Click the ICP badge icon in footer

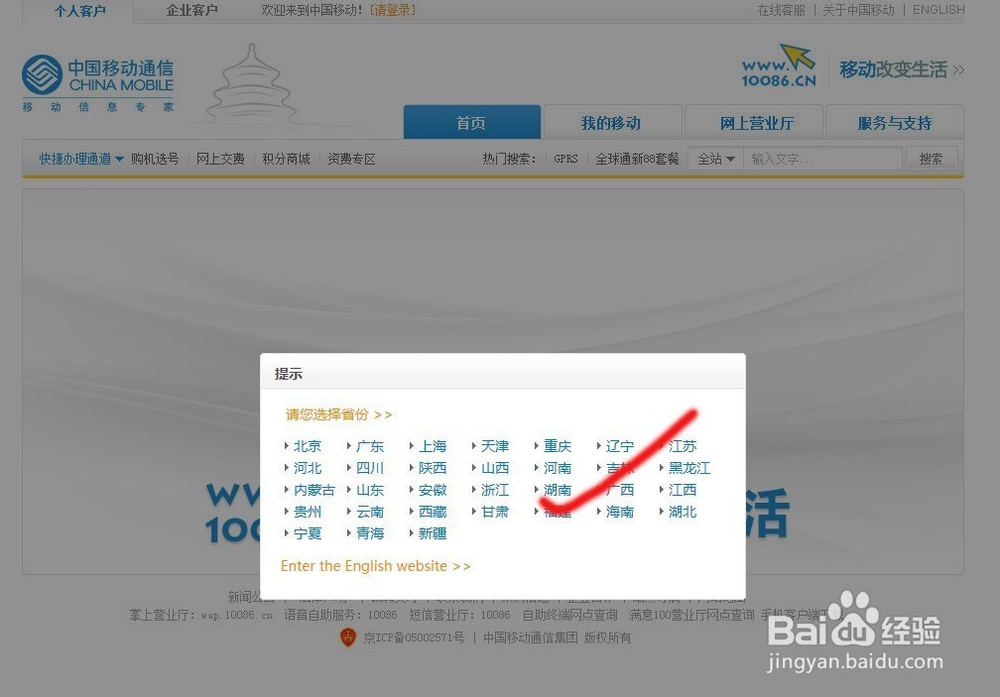point(348,637)
